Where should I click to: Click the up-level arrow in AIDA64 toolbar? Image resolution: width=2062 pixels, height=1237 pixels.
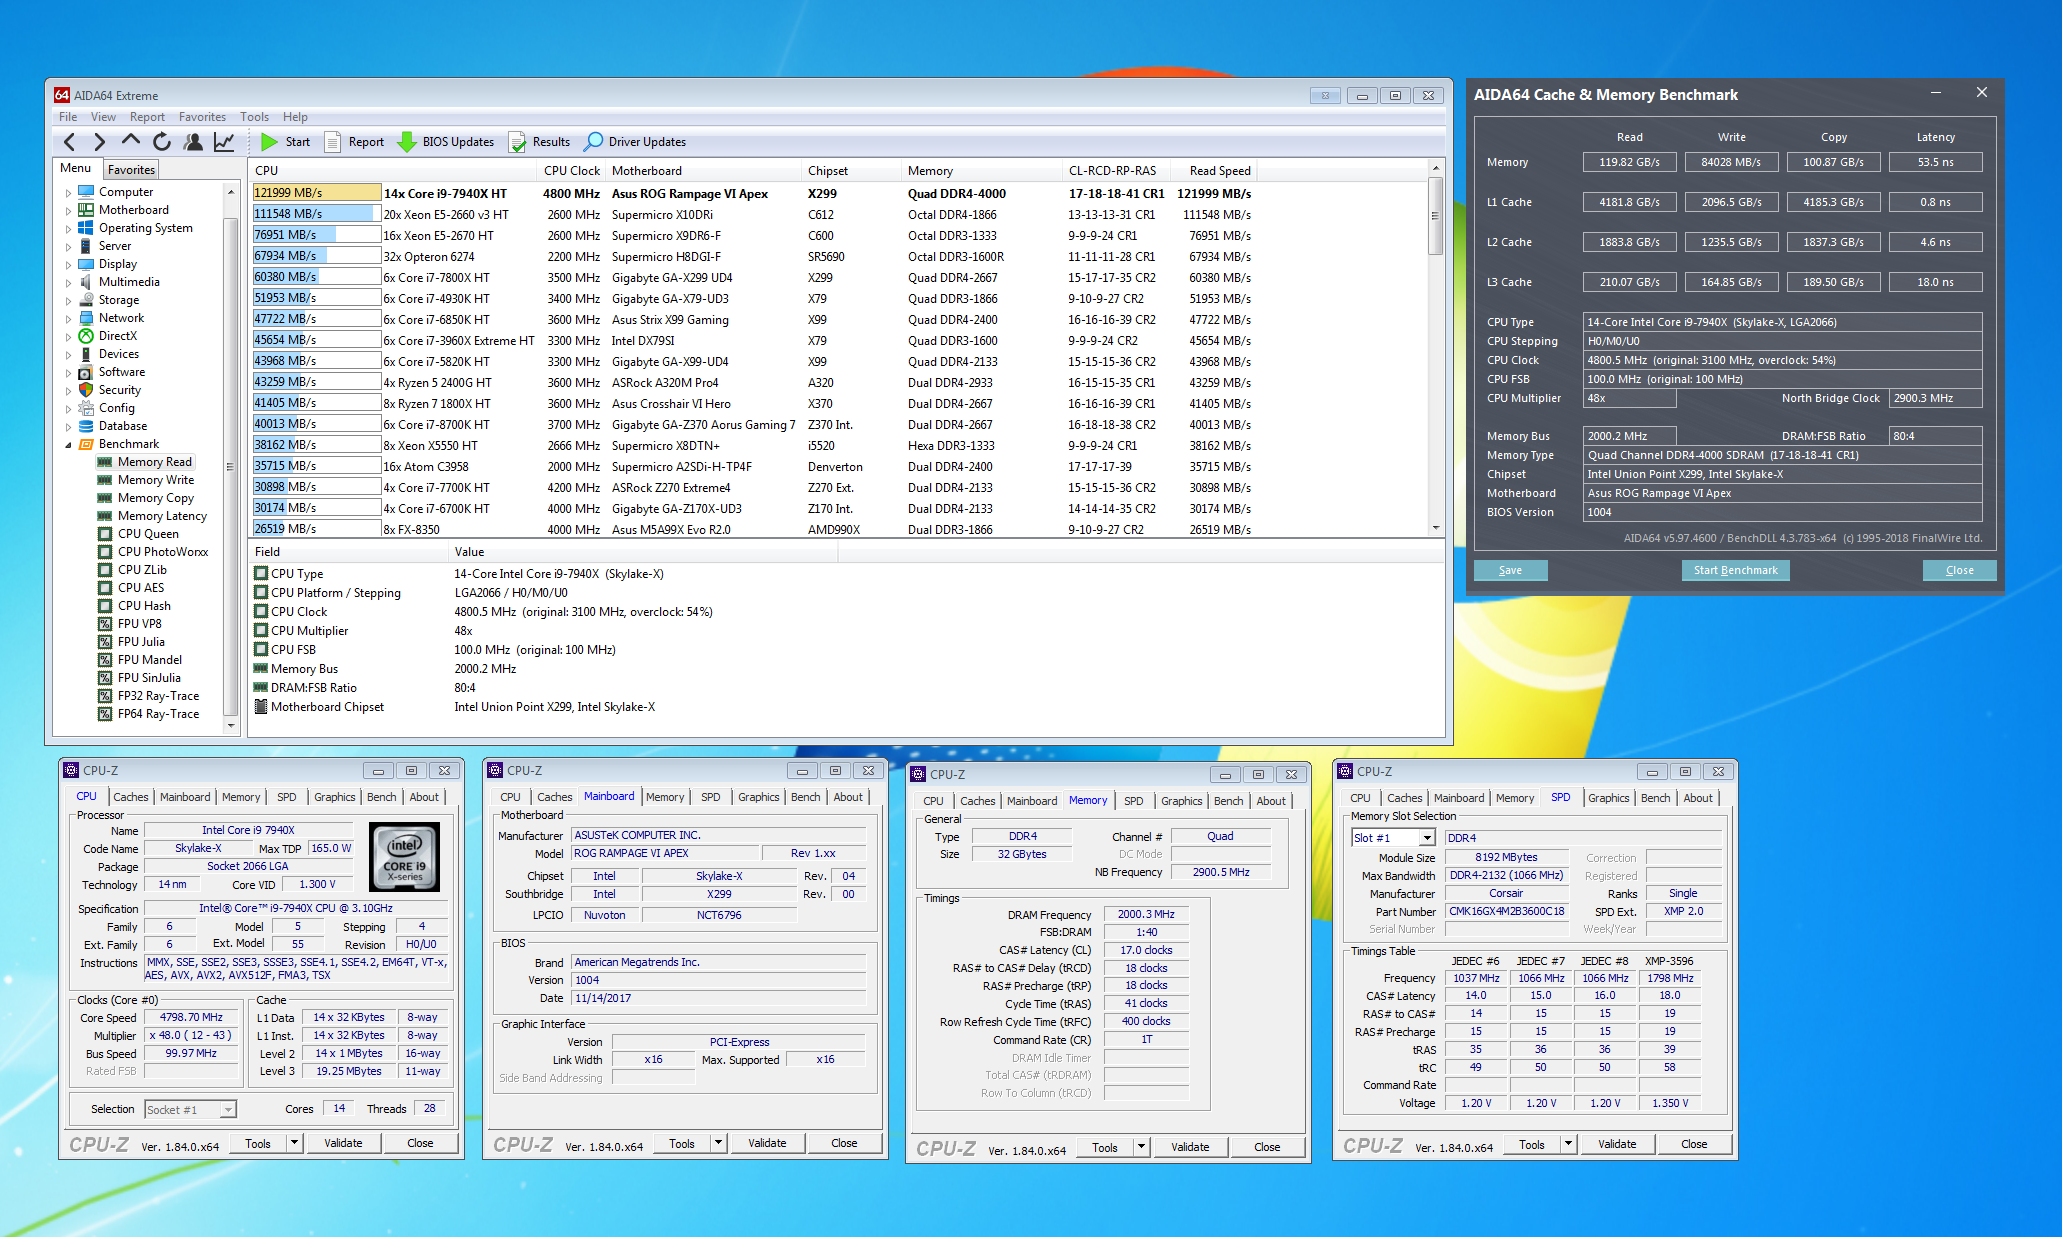pyautogui.click(x=131, y=142)
